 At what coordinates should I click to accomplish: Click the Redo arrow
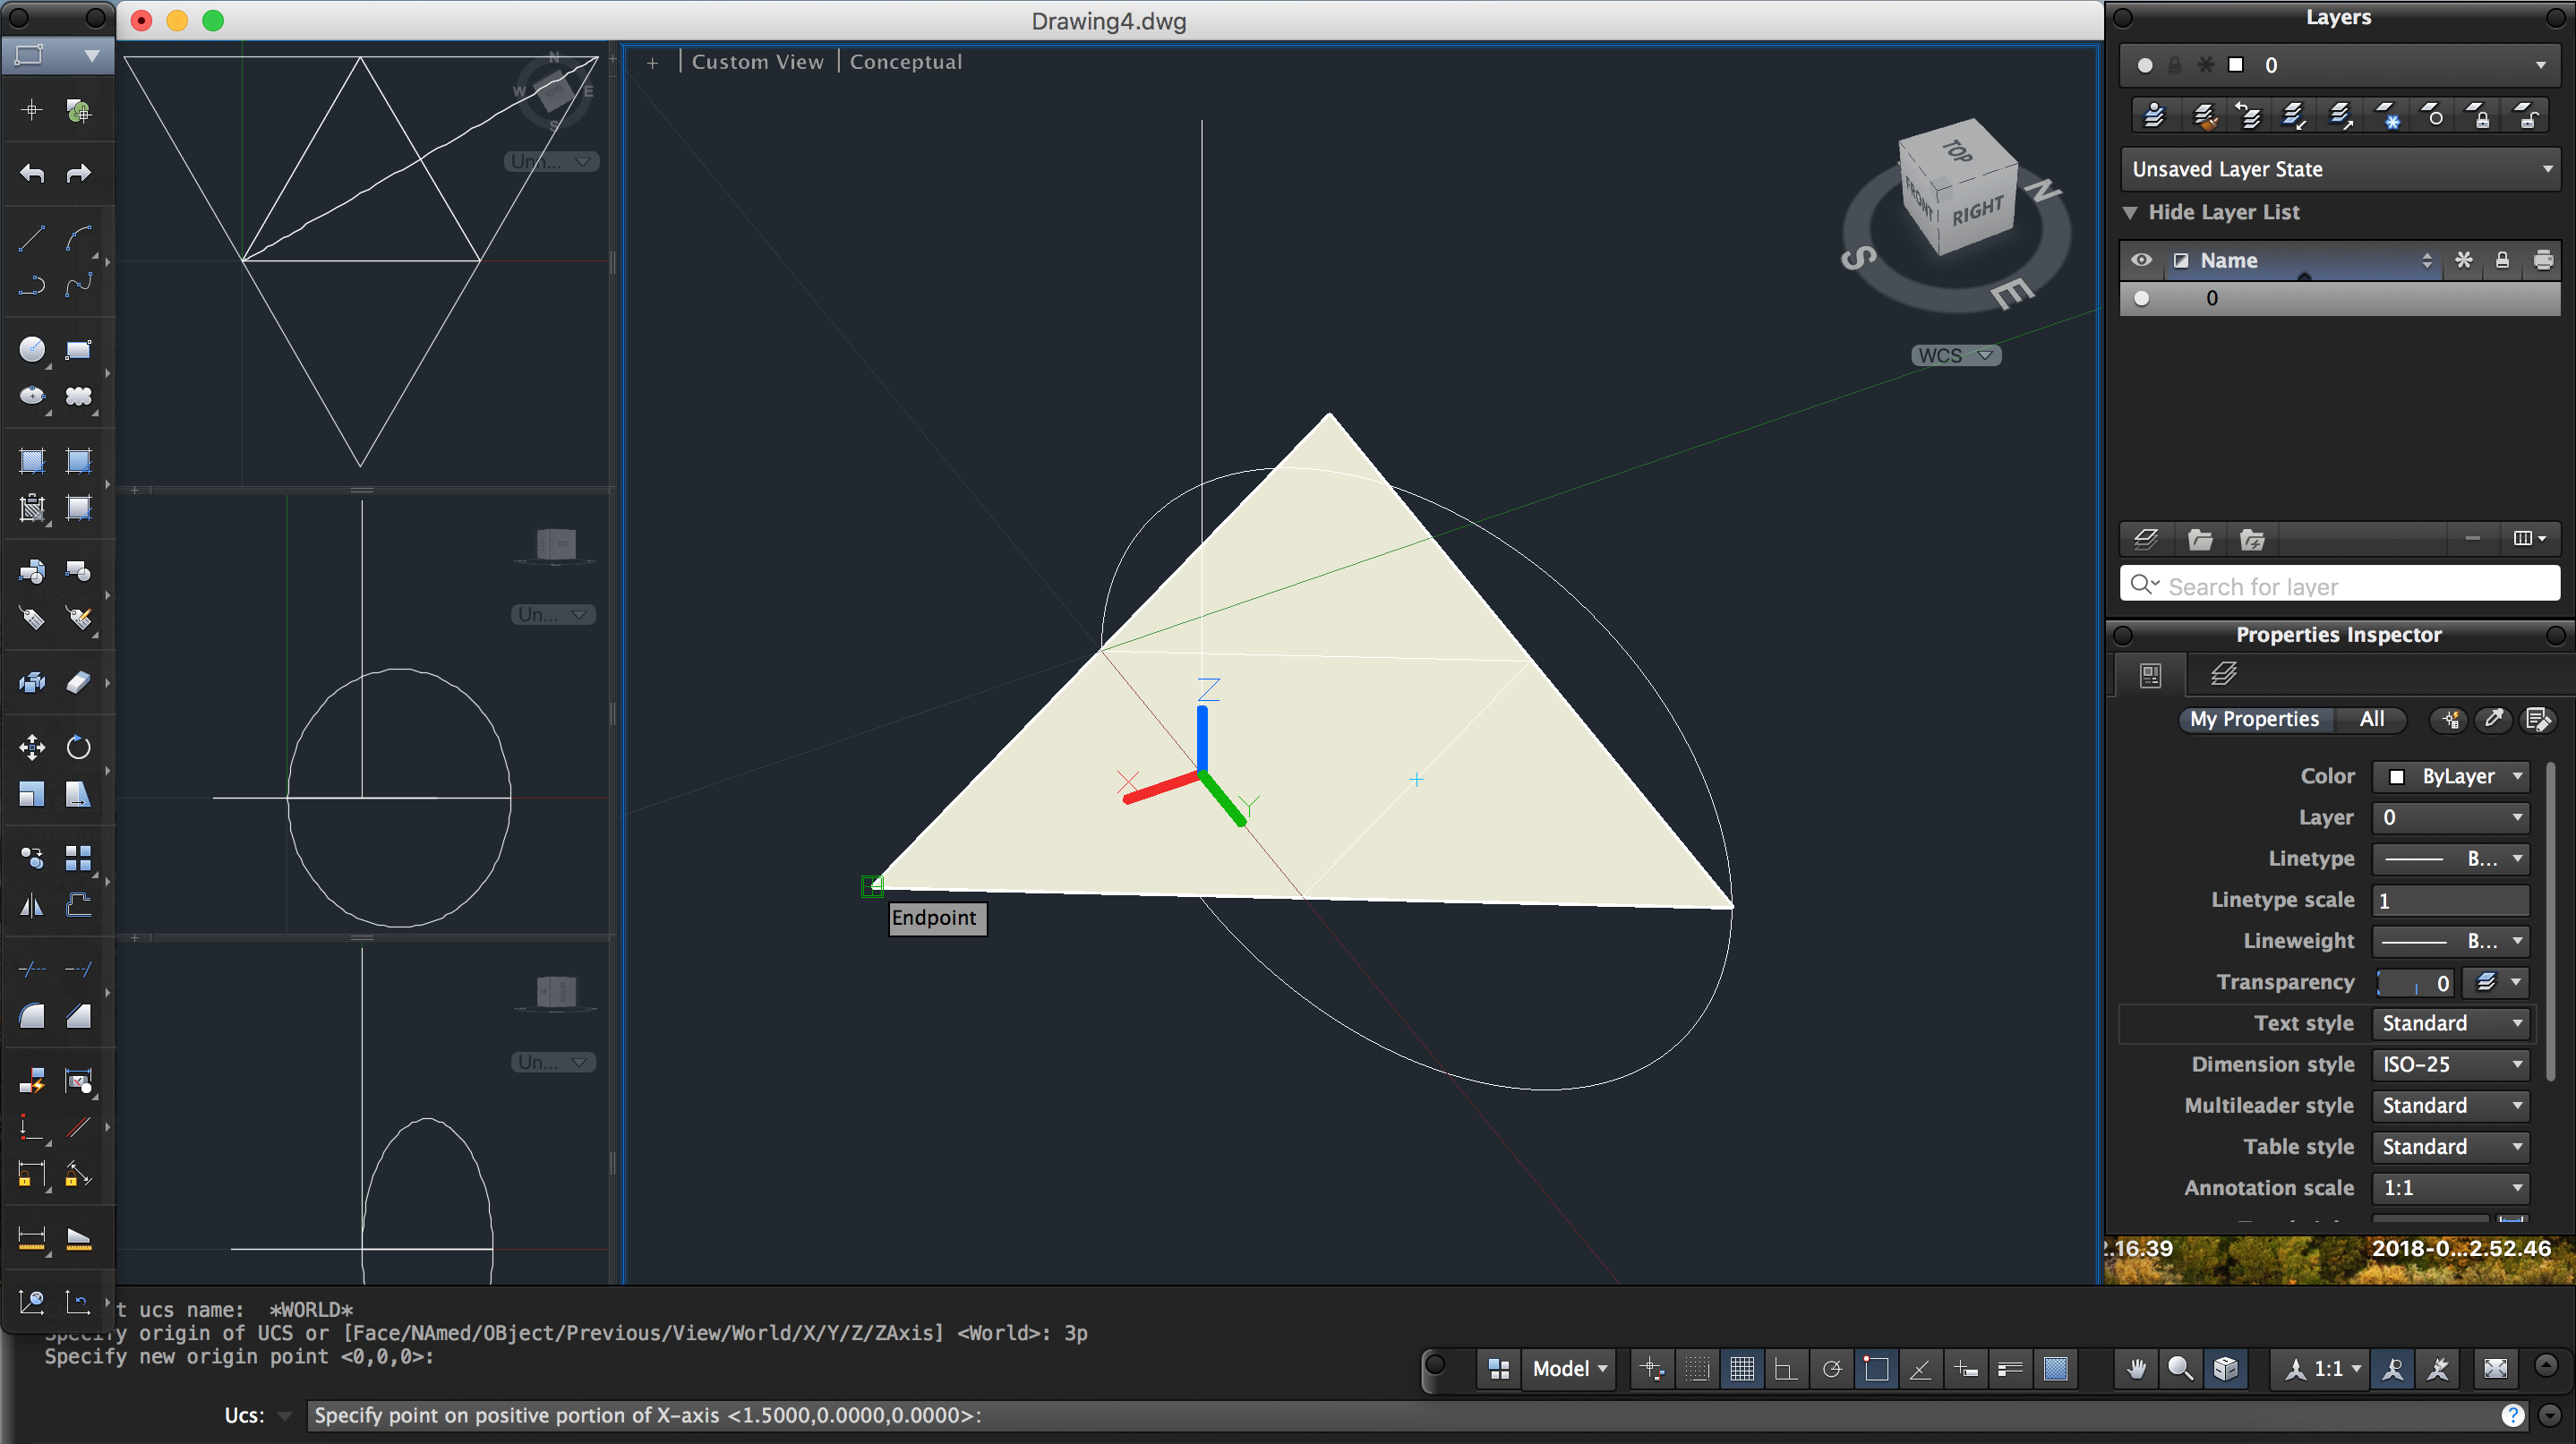pos(78,174)
